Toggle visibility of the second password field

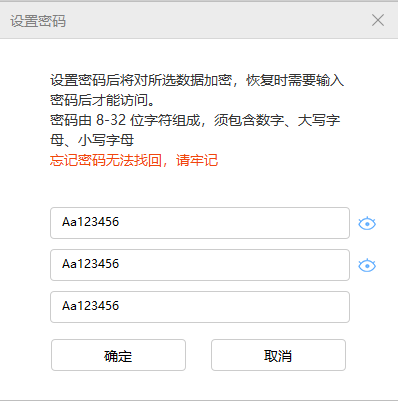pyautogui.click(x=367, y=265)
